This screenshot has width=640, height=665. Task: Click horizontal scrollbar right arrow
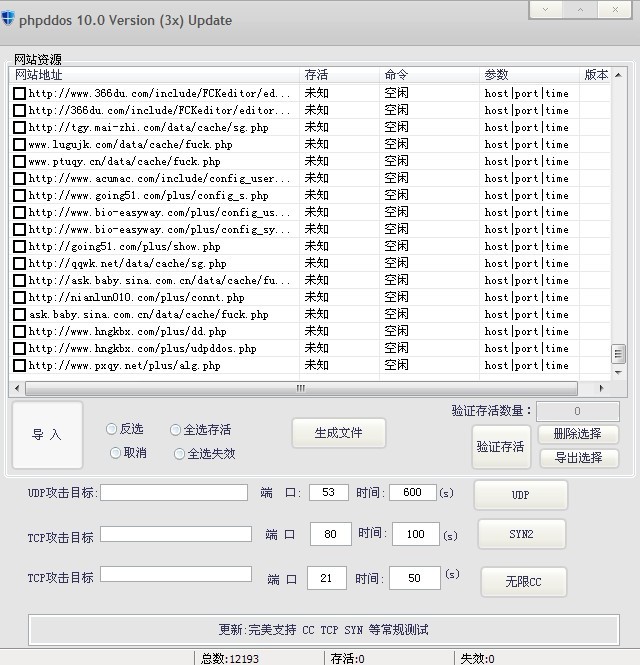[x=601, y=388]
